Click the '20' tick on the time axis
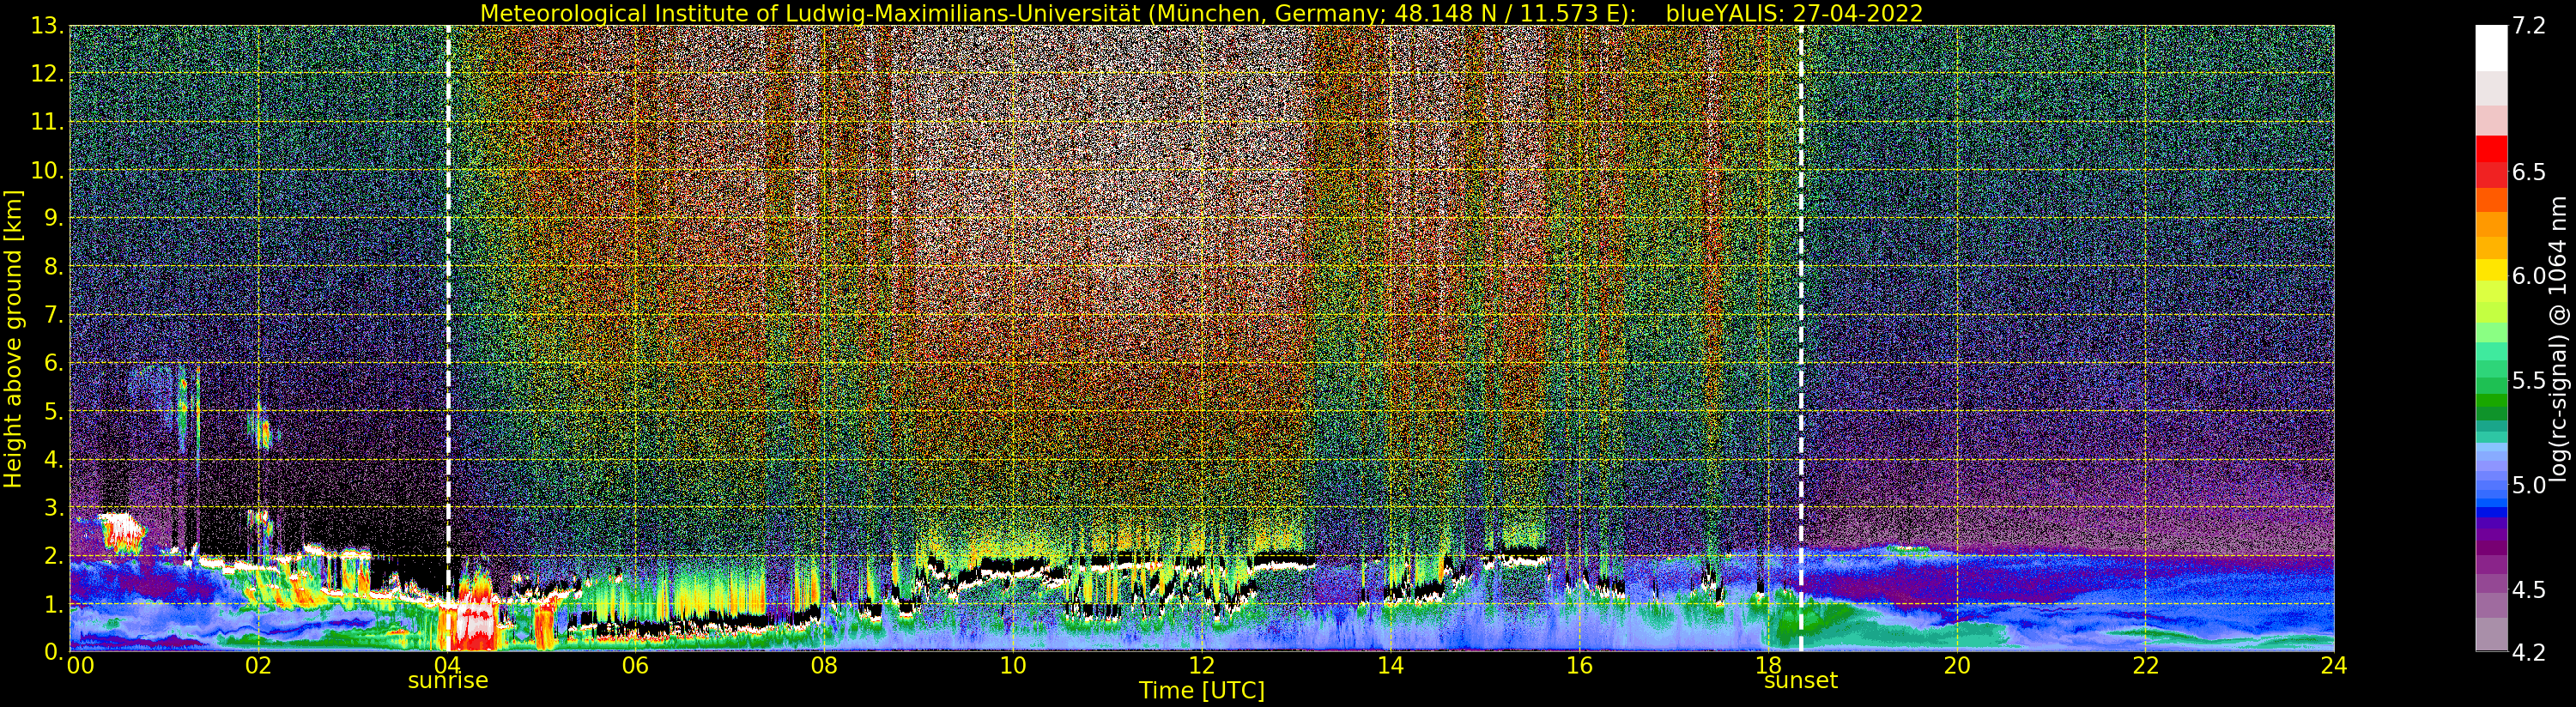This screenshot has height=707, width=2576. (x=1957, y=665)
